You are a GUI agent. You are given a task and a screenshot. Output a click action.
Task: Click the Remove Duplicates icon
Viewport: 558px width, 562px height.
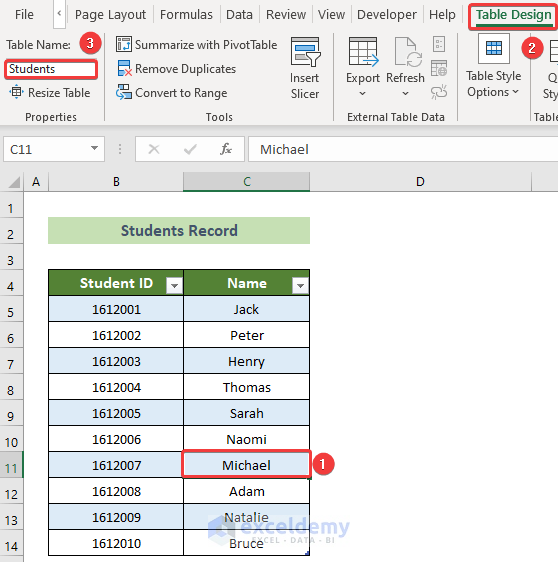tap(124, 68)
